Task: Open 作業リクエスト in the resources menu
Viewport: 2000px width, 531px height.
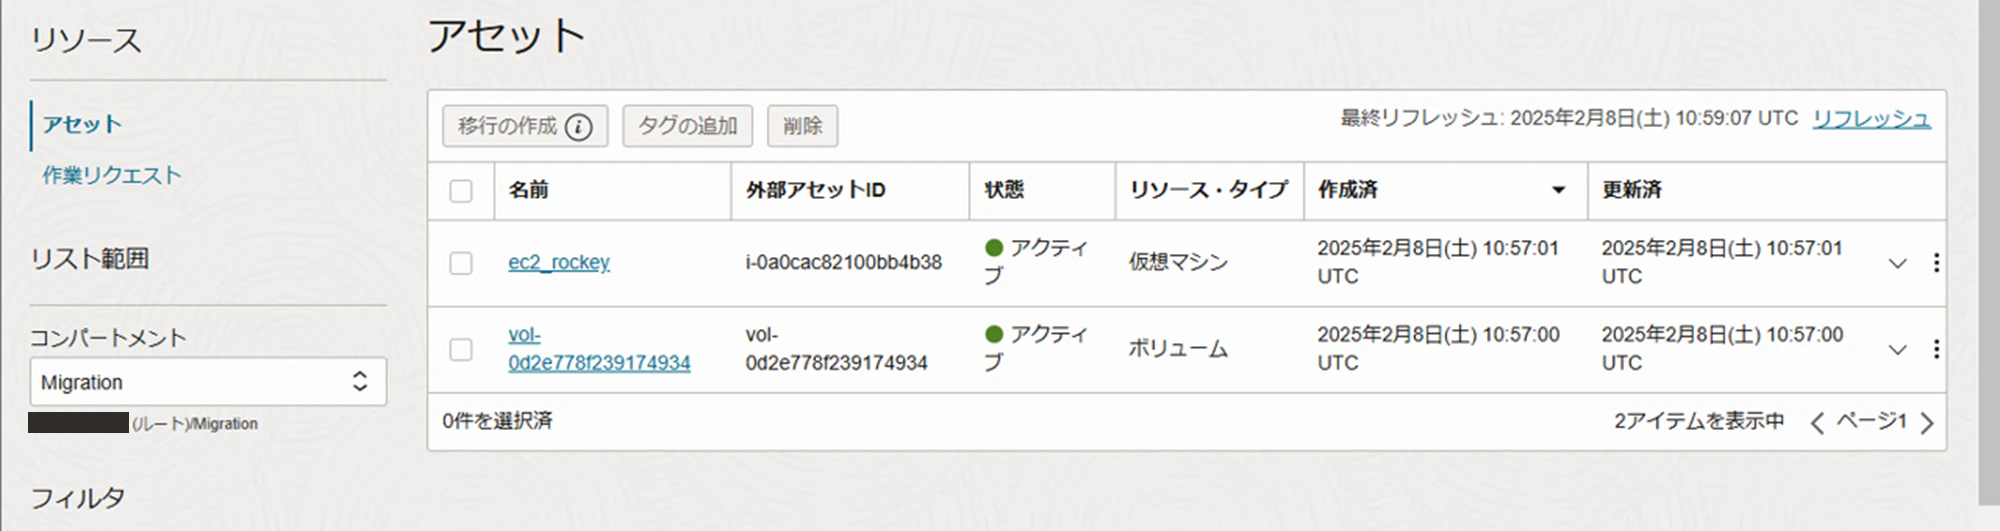Action: (x=112, y=175)
